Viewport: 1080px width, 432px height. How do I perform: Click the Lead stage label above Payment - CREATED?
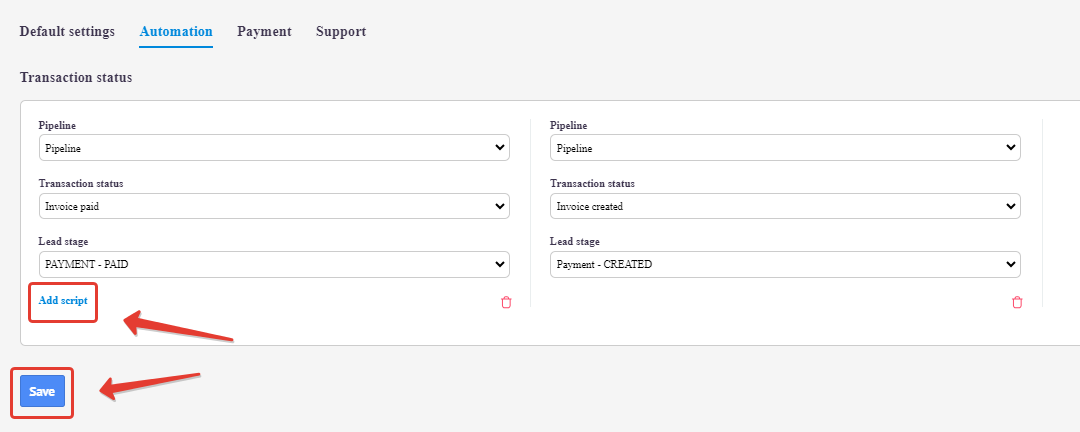574,242
